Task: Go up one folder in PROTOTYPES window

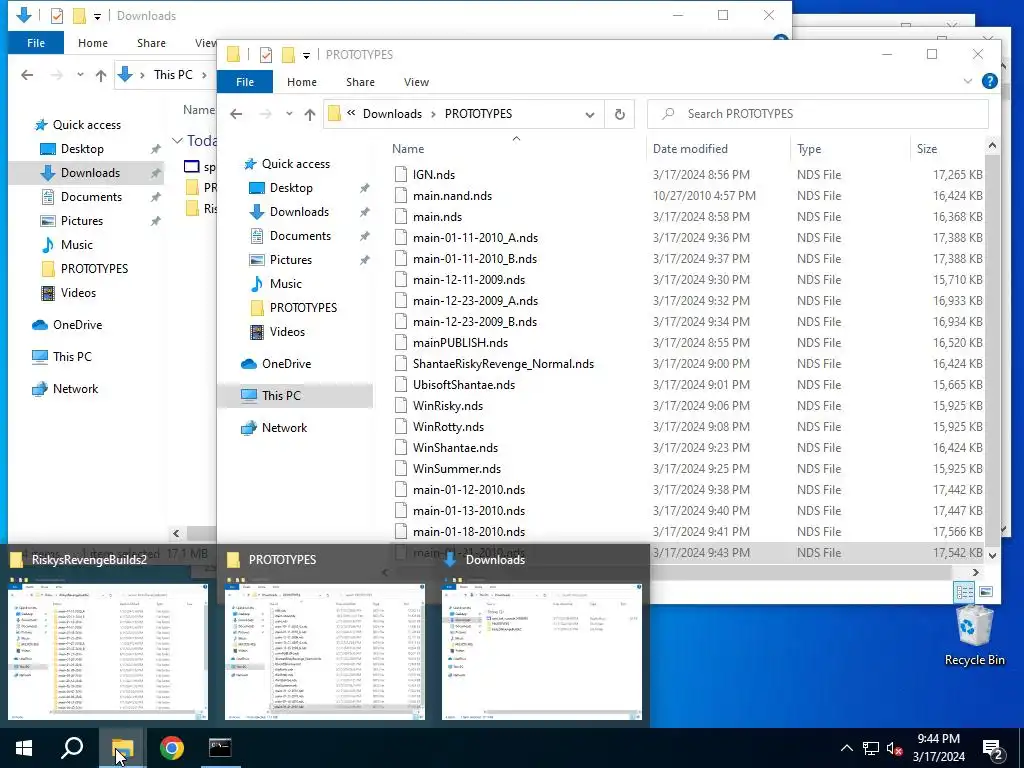Action: 310,114
